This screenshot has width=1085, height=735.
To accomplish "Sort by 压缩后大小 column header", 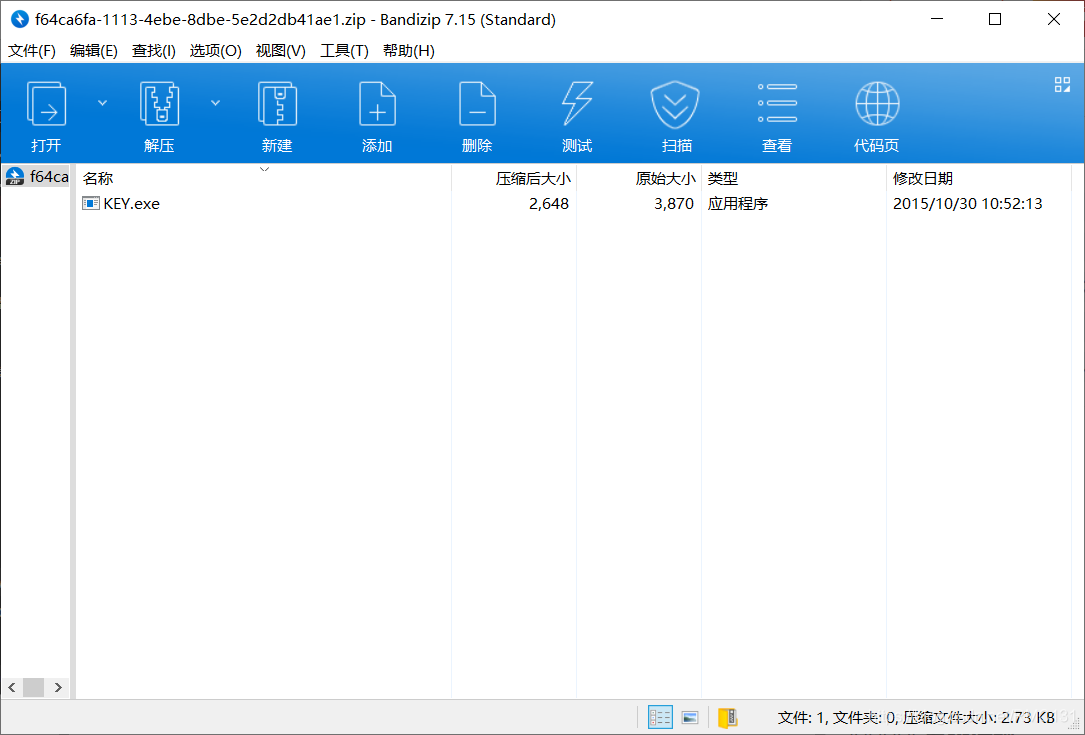I will 514,179.
